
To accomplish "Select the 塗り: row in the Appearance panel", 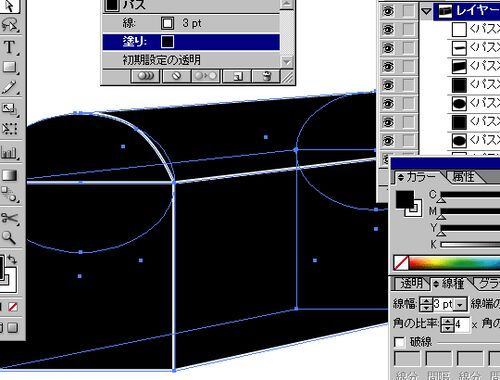I will click(x=191, y=42).
